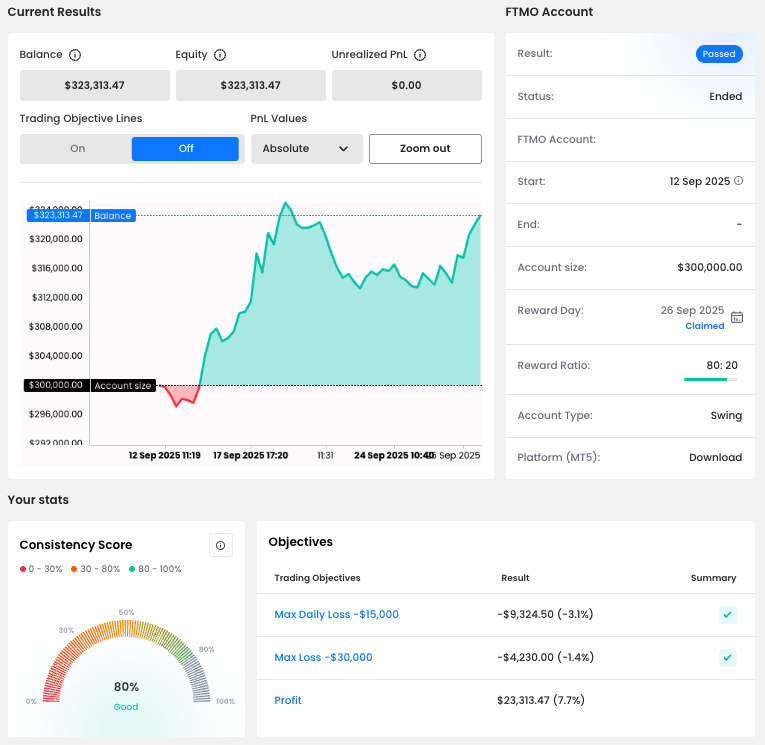Viewport: 765px width, 745px height.
Task: Click the Unrealized PnL info icon
Action: coord(420,55)
